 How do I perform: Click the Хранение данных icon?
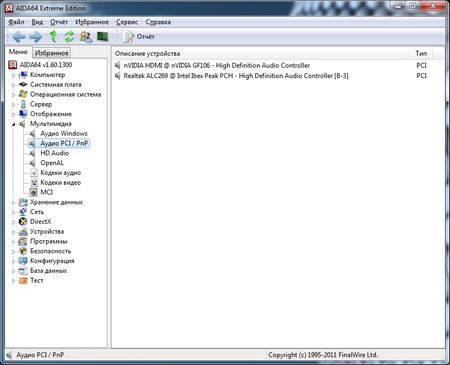coord(23,202)
